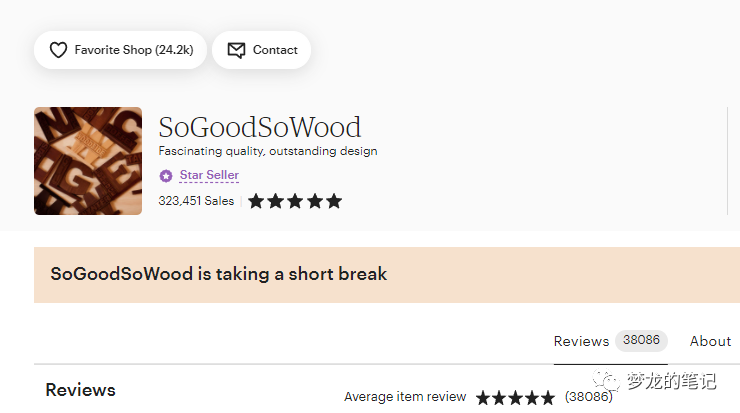Screen dimensions: 740x413
Task: Click the Contact button
Action: 261,50
